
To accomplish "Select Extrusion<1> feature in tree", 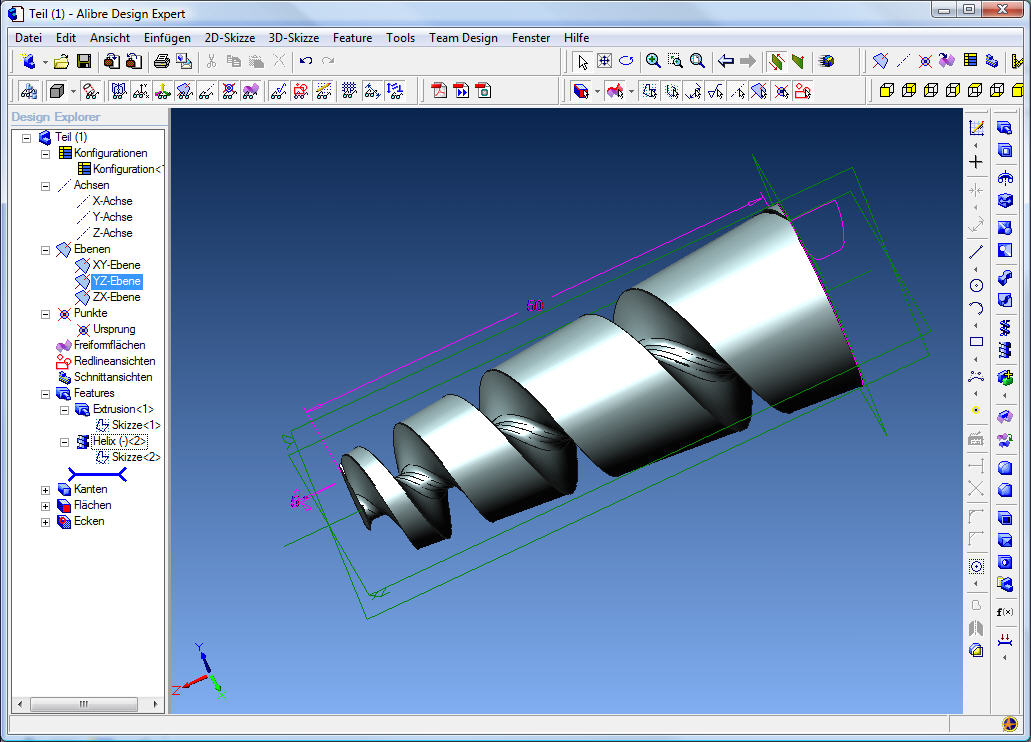I will point(123,408).
